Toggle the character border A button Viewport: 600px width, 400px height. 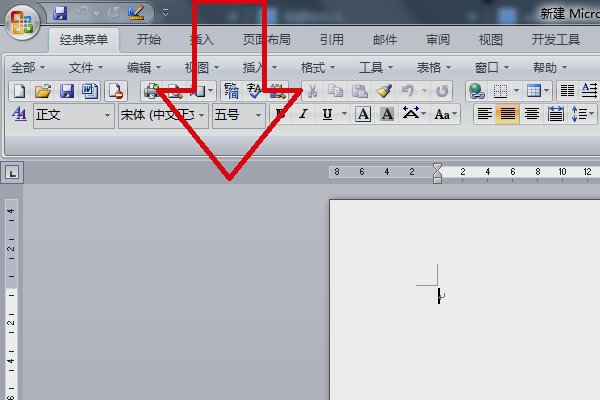pos(363,114)
